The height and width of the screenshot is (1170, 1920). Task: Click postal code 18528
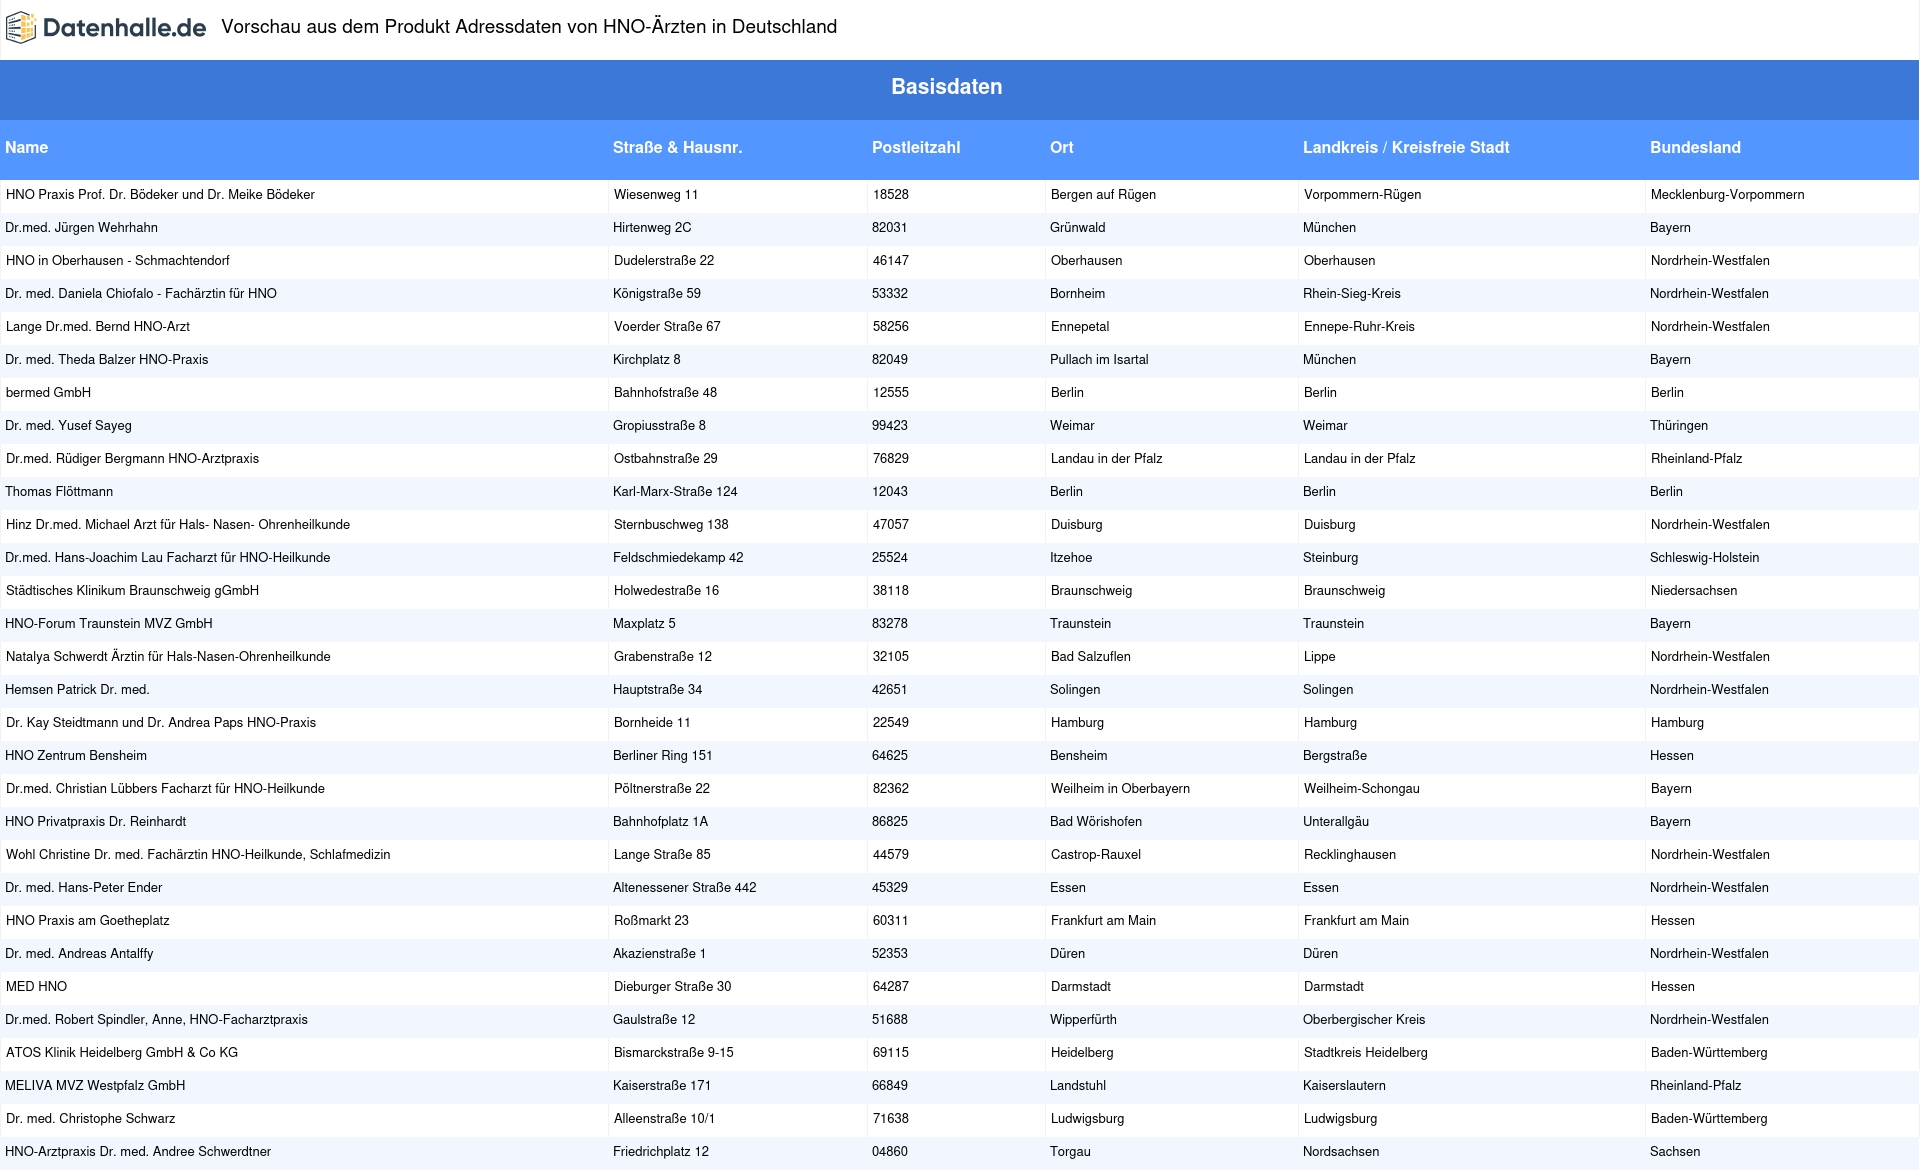click(891, 195)
